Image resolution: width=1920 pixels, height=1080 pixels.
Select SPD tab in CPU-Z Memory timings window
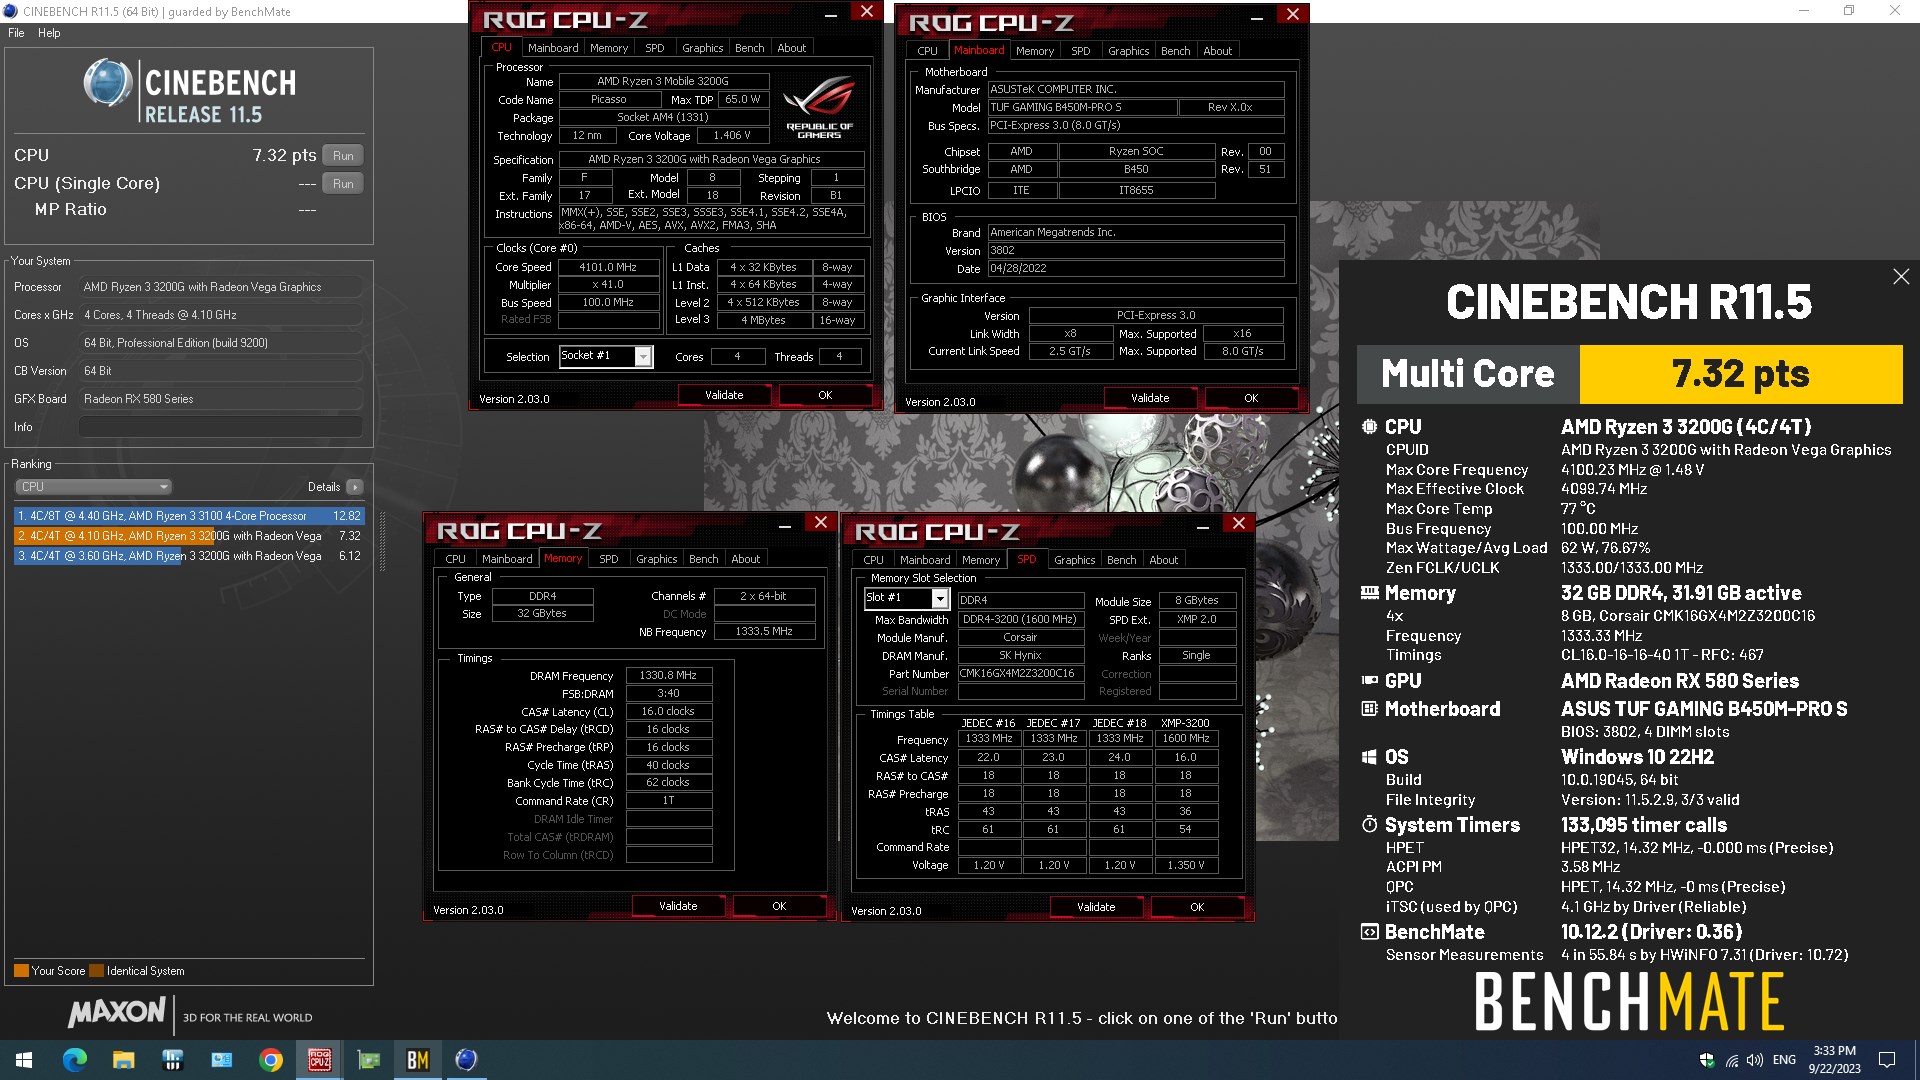[608, 559]
